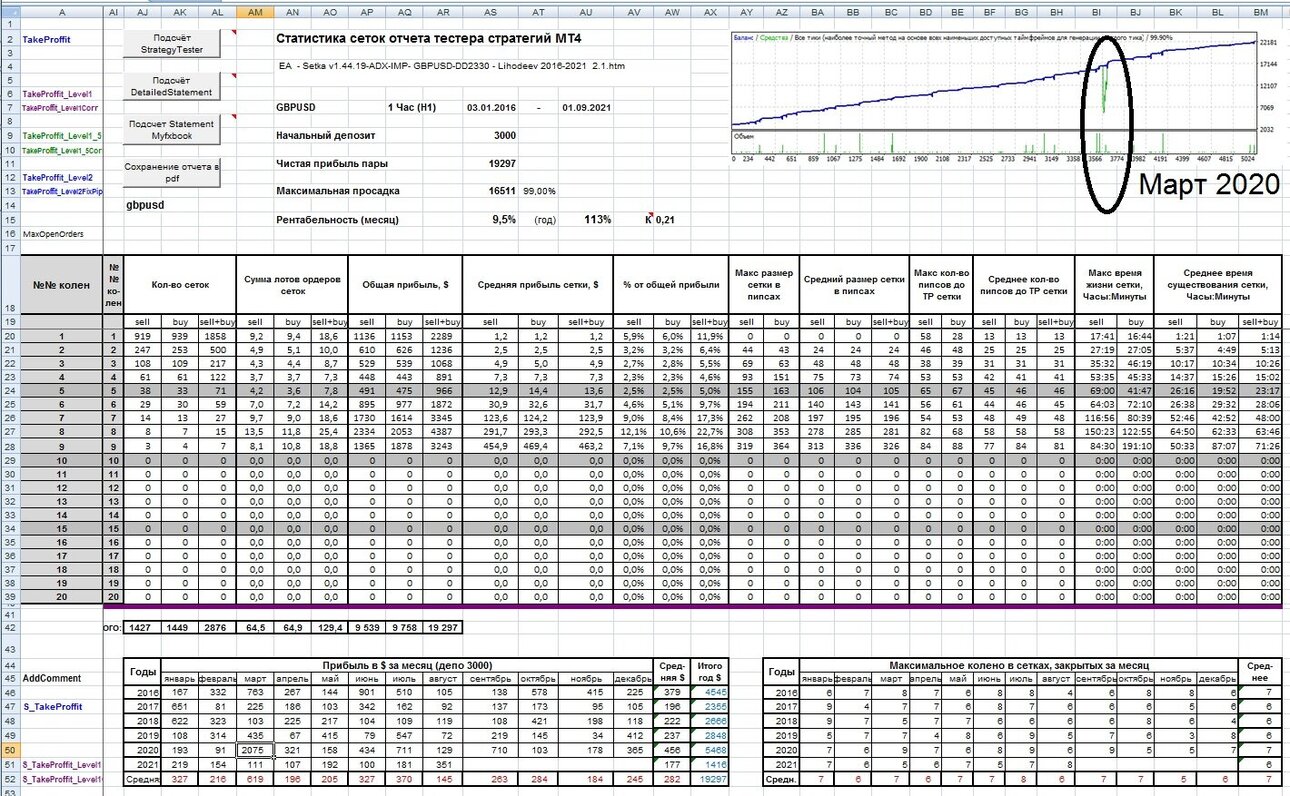Screen dimensions: 1290x796
Task: Select column header A
Action: (62, 12)
